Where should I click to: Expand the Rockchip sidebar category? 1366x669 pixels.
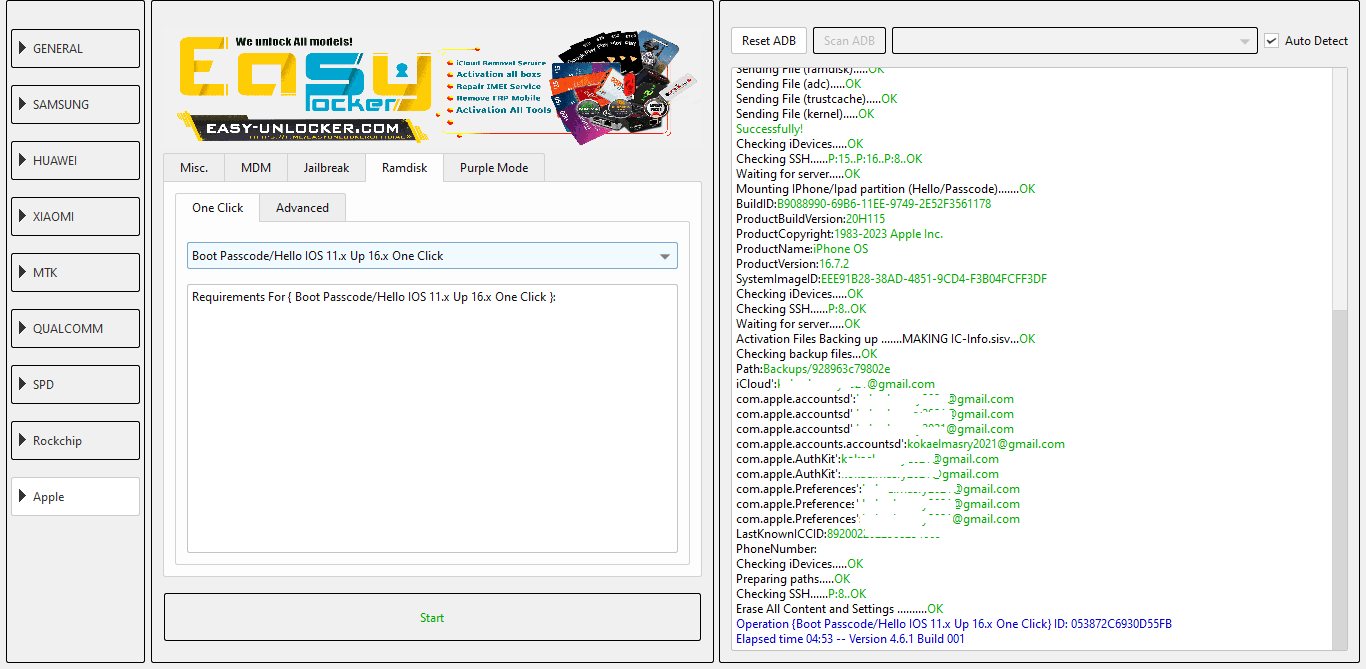(x=75, y=440)
